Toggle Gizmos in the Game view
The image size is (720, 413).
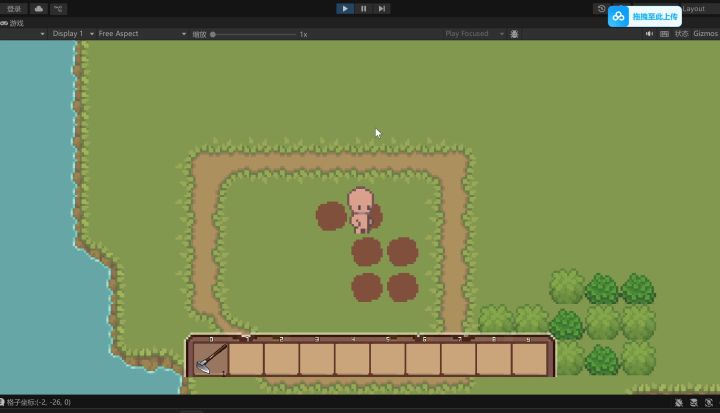point(705,34)
